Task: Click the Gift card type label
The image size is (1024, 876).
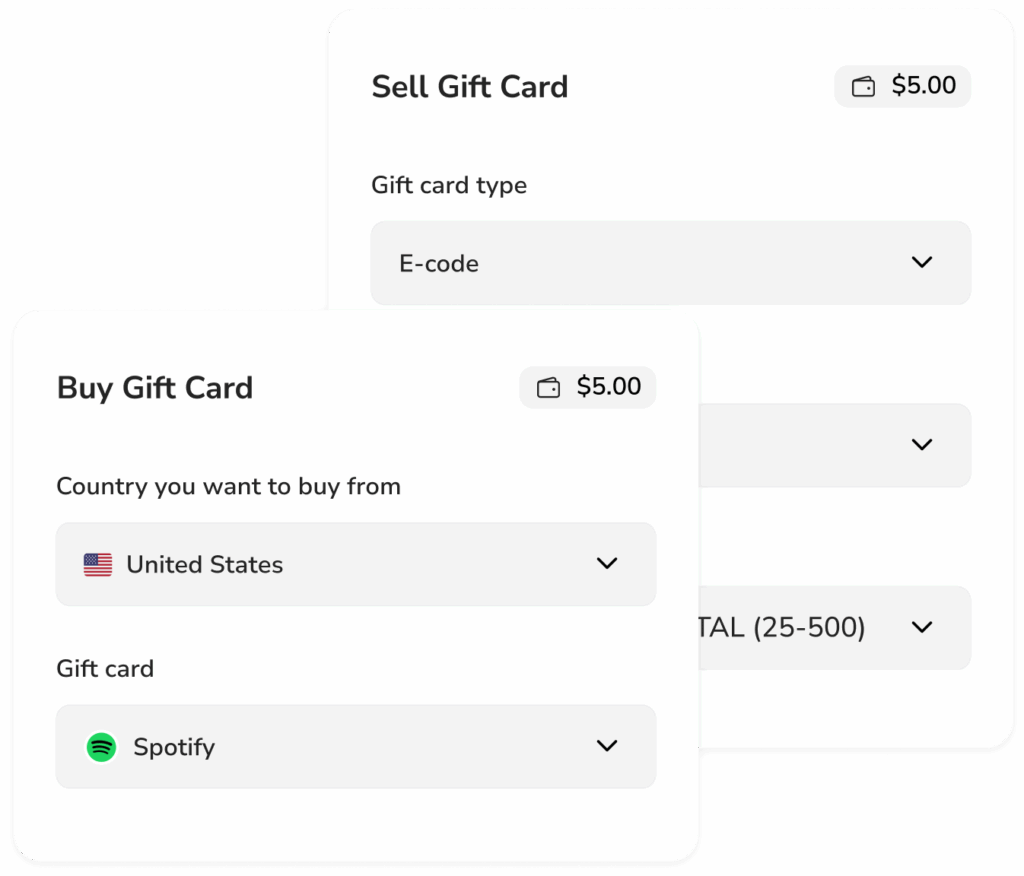Action: [x=449, y=186]
